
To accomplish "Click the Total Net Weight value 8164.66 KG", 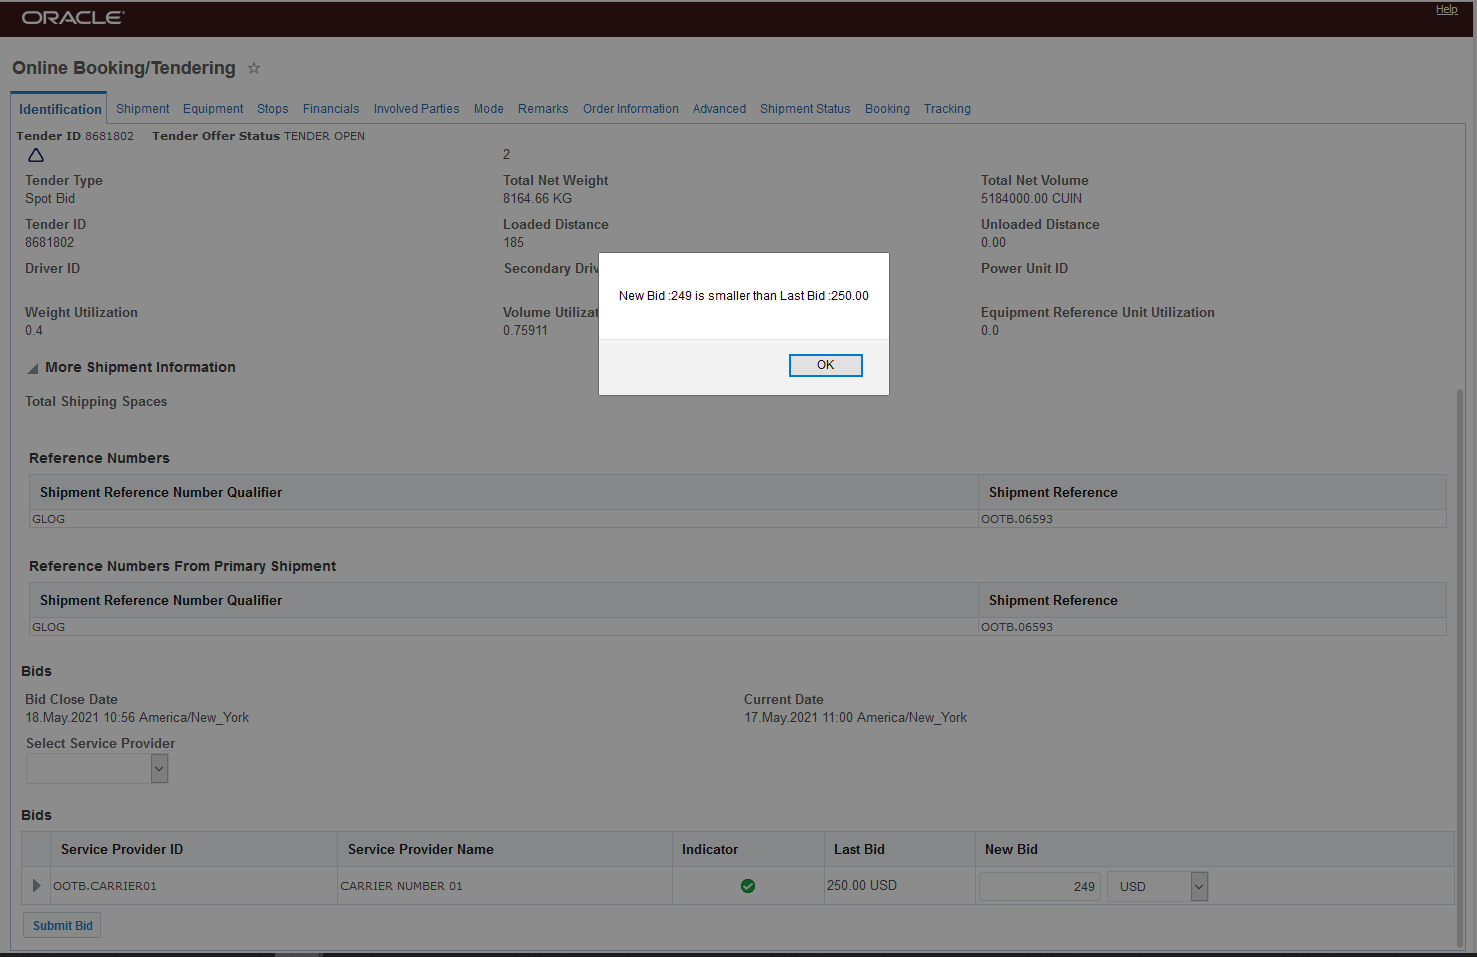I will point(537,199).
